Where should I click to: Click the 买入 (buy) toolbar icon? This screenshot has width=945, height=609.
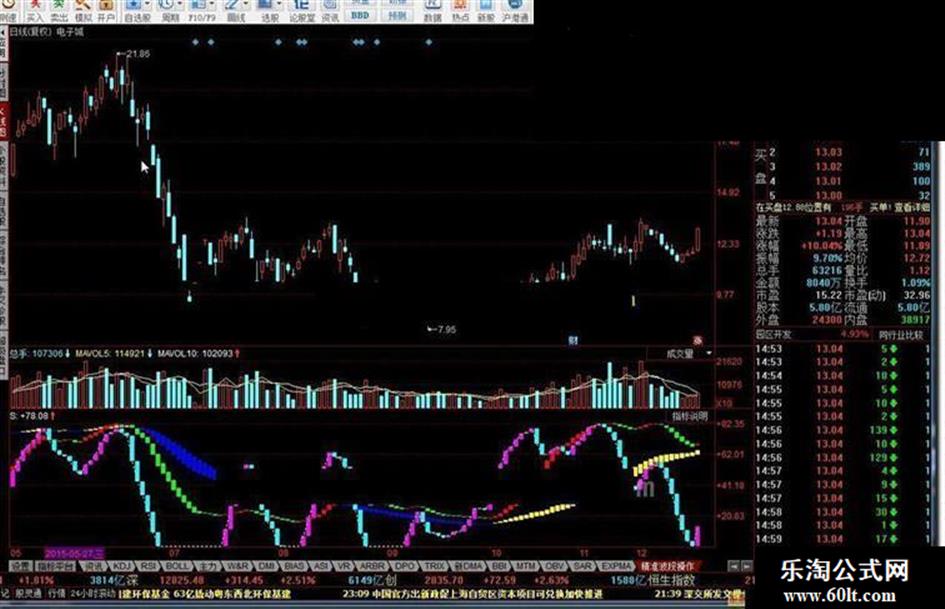tap(35, 10)
